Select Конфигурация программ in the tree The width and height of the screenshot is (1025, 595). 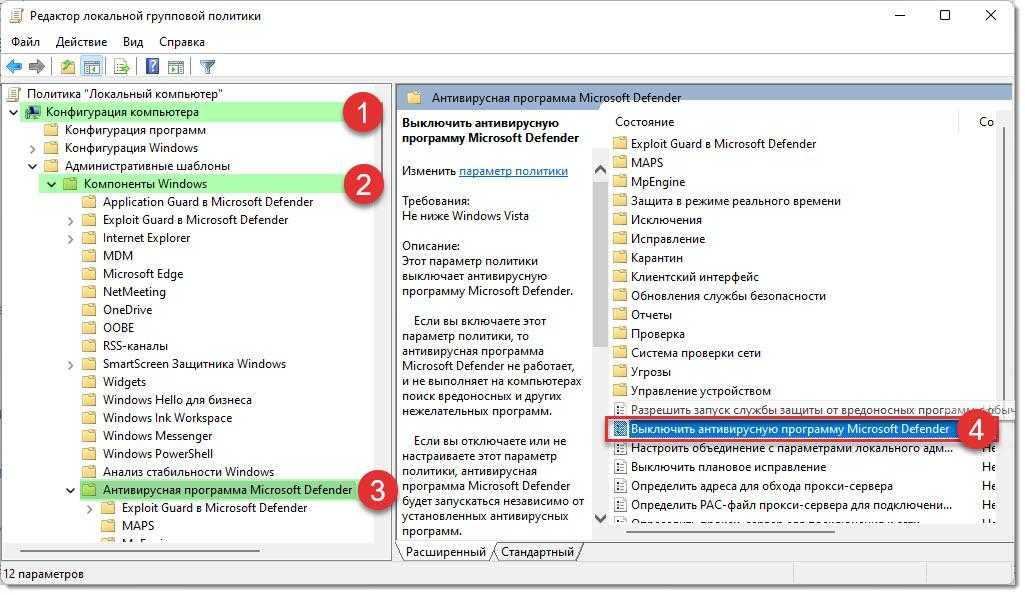135,130
